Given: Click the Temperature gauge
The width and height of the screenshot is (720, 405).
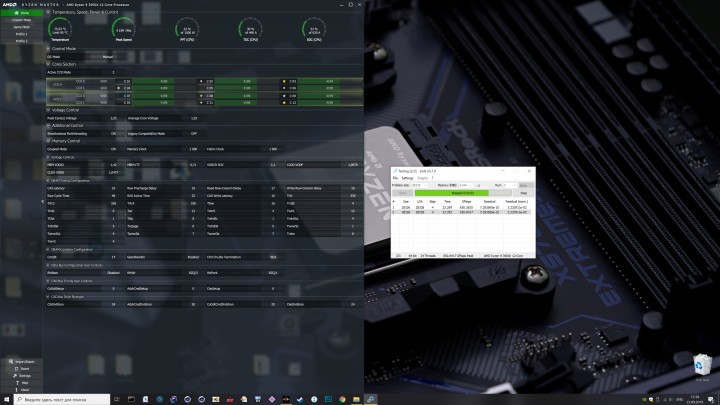Looking at the screenshot, I should pos(60,29).
